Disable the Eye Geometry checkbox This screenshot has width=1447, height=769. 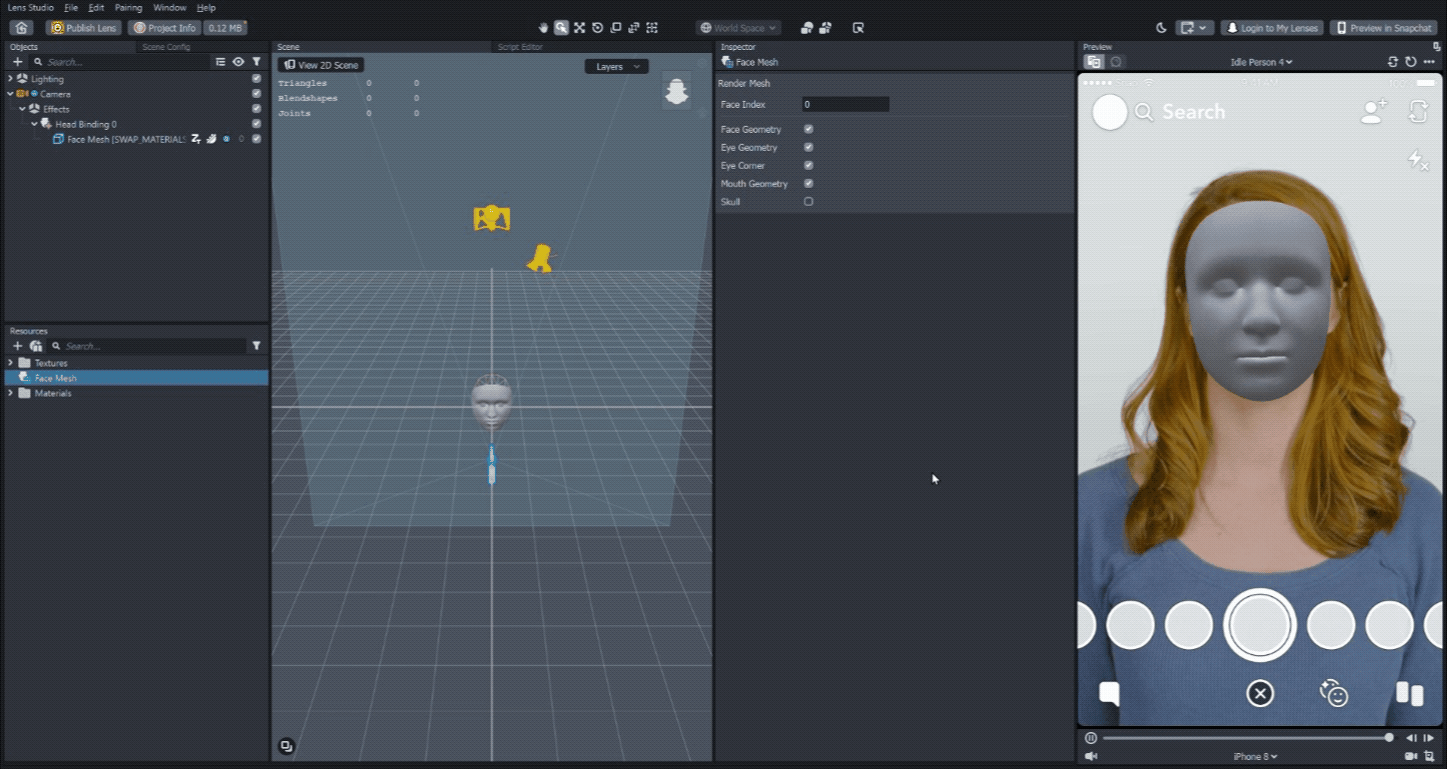[x=808, y=147]
